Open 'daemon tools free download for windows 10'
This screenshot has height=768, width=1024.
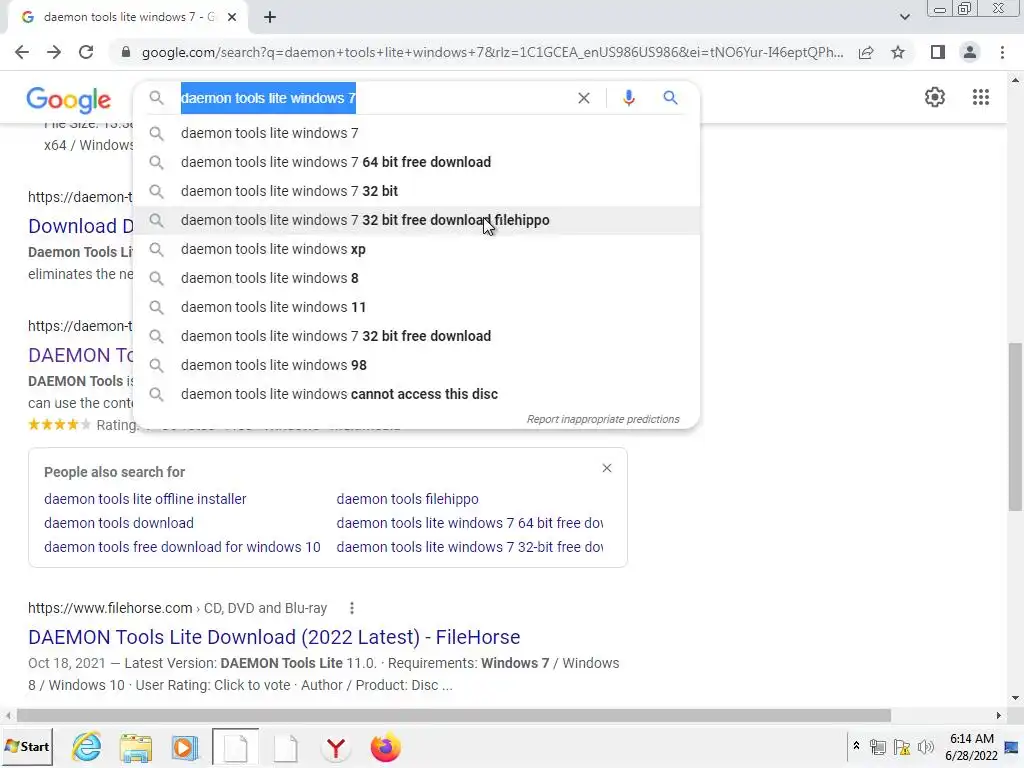(182, 547)
